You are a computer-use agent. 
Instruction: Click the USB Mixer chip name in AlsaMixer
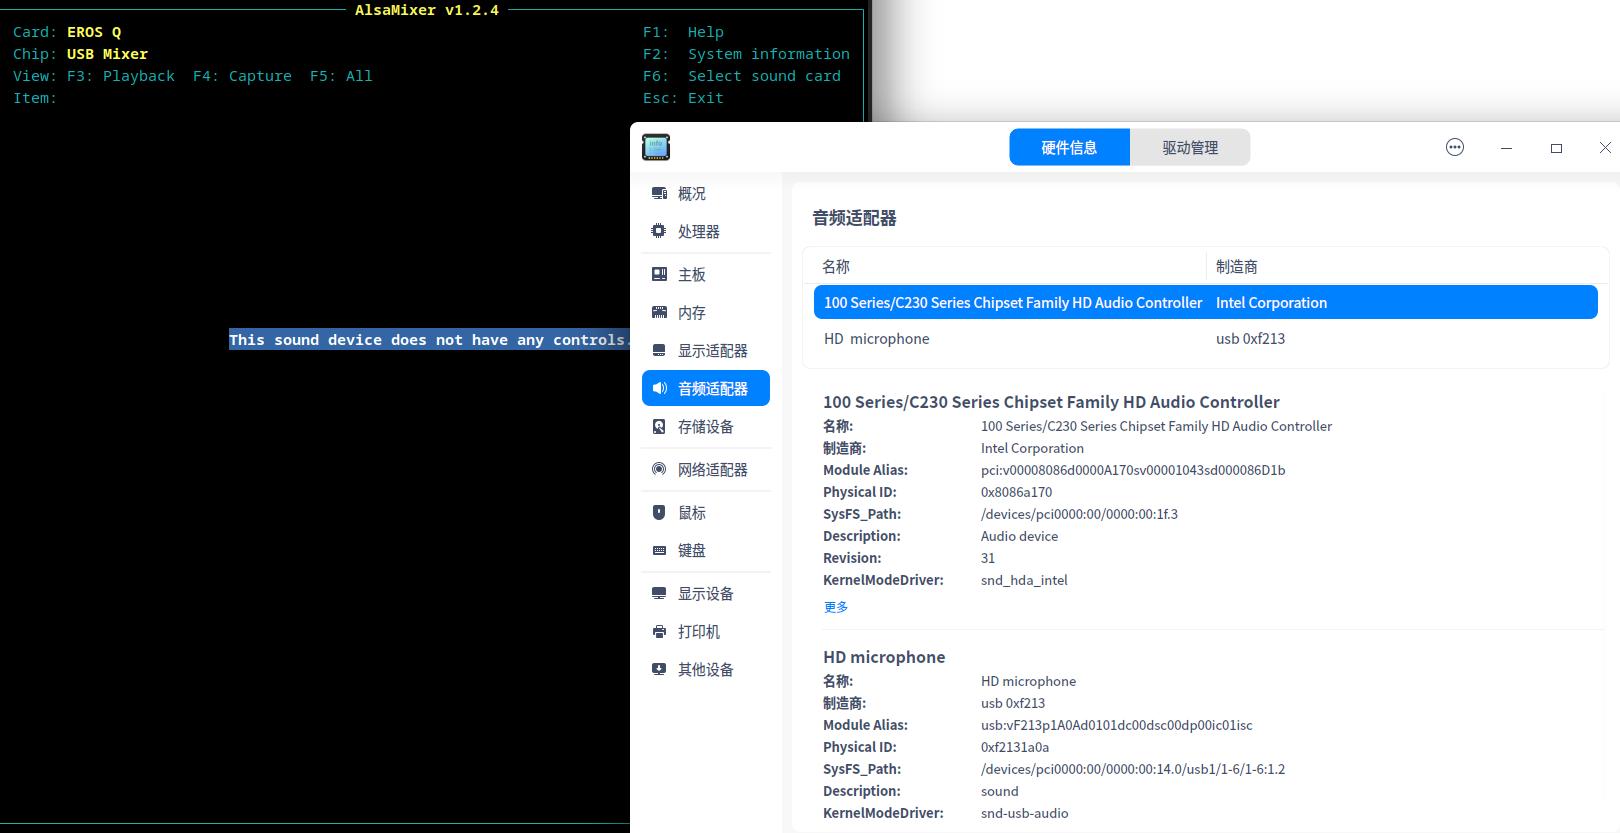tap(107, 54)
